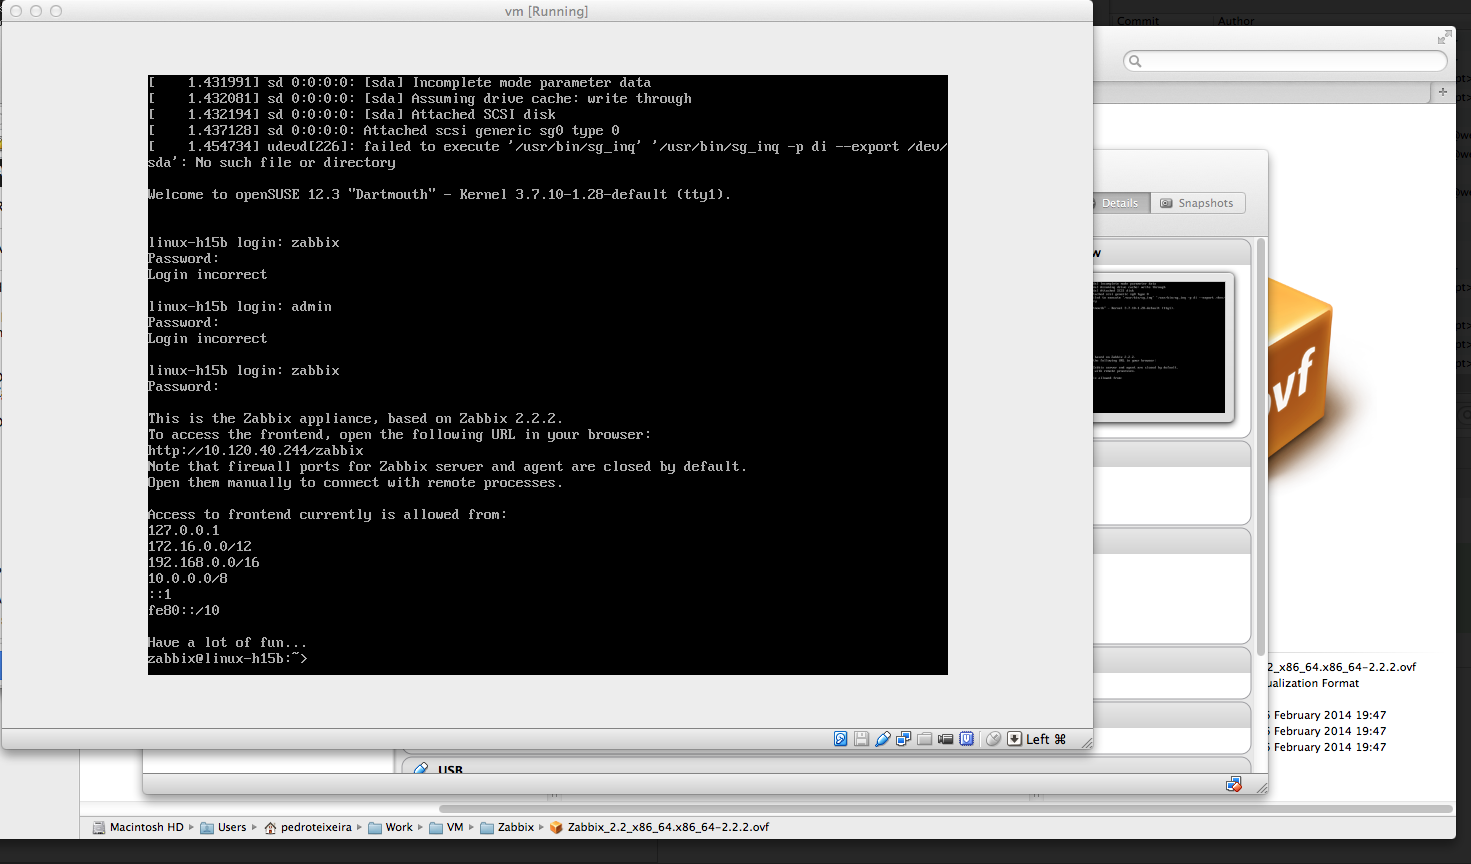
Task: Click the Zabbix folder in Finder path bar
Action: [x=507, y=827]
